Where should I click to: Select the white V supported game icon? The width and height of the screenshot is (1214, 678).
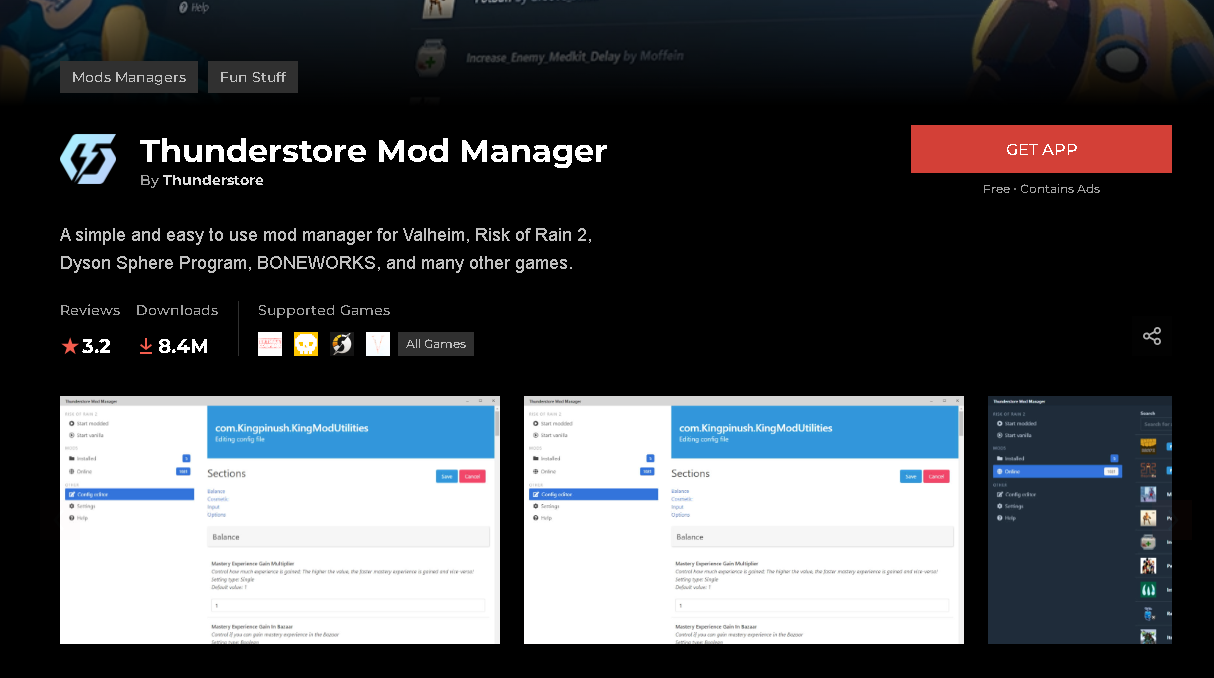click(x=378, y=344)
